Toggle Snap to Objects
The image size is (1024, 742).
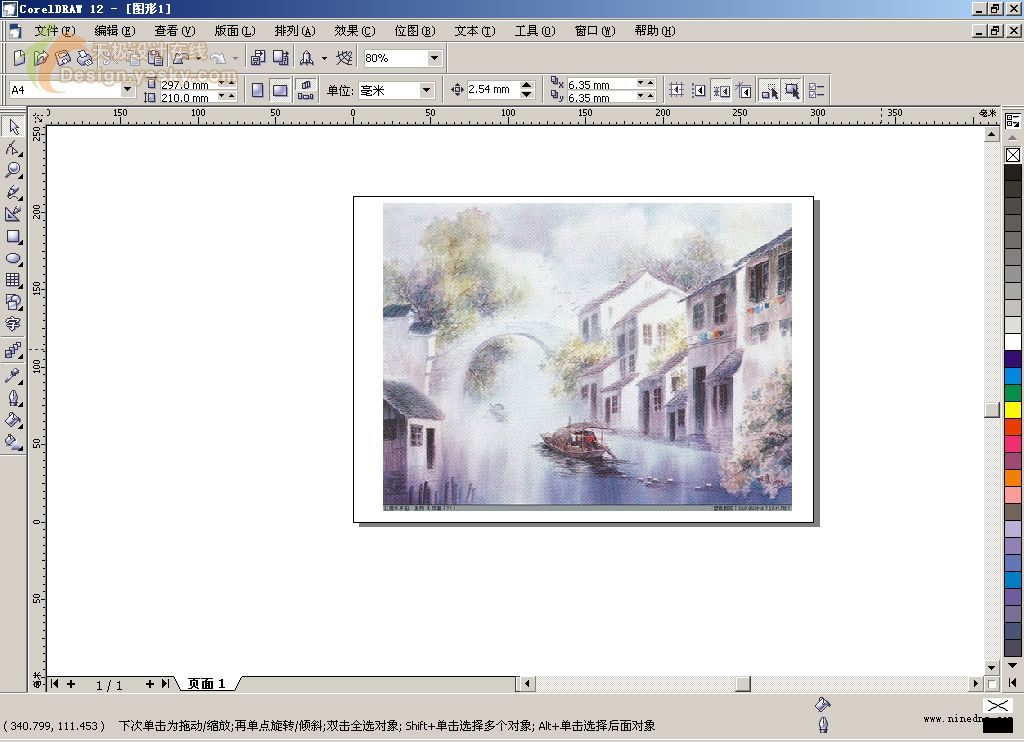tap(721, 90)
